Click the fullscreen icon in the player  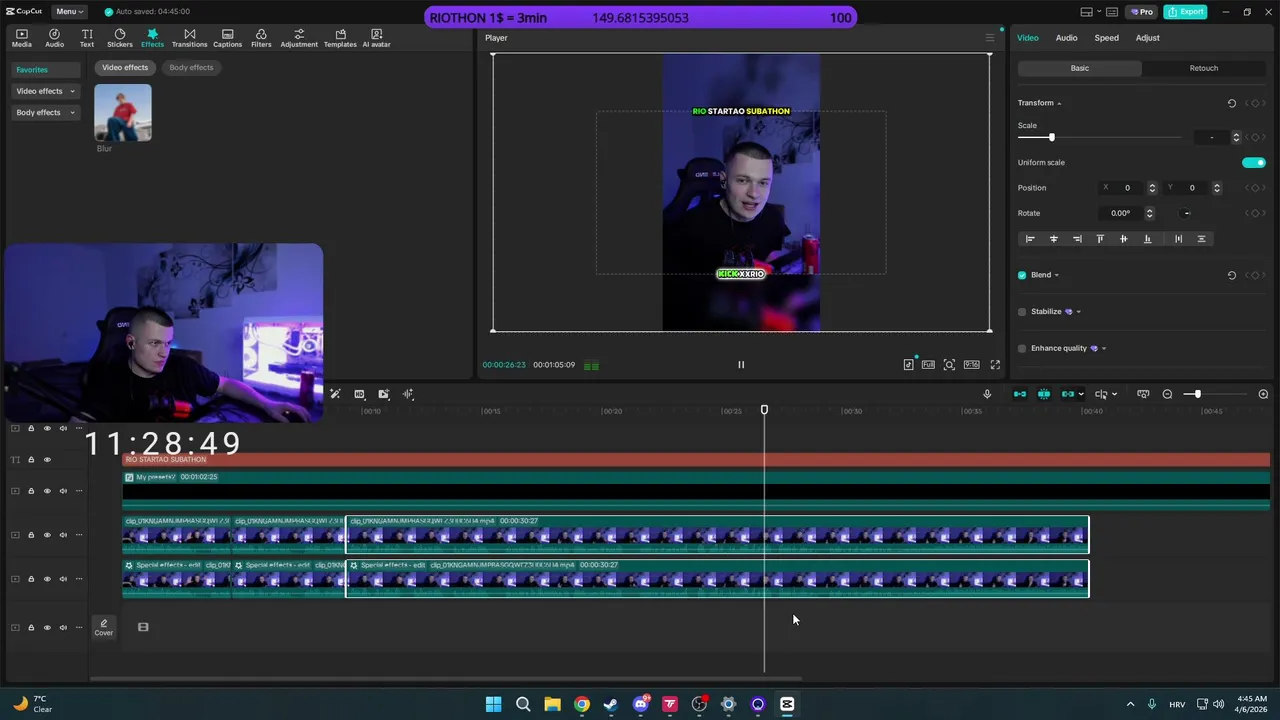click(x=995, y=365)
